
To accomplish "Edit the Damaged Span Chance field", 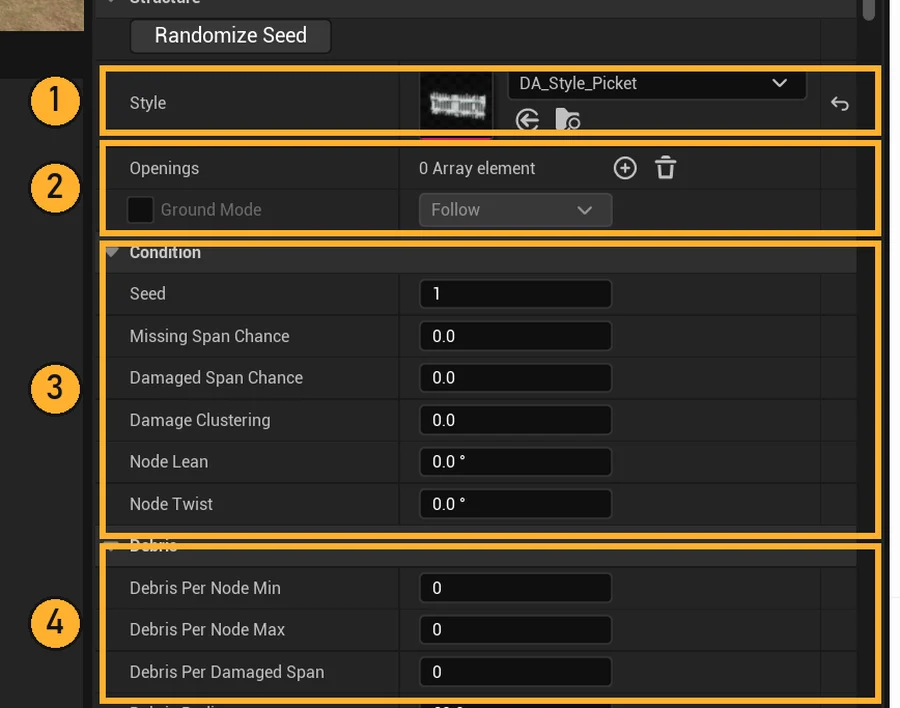I will tap(515, 378).
